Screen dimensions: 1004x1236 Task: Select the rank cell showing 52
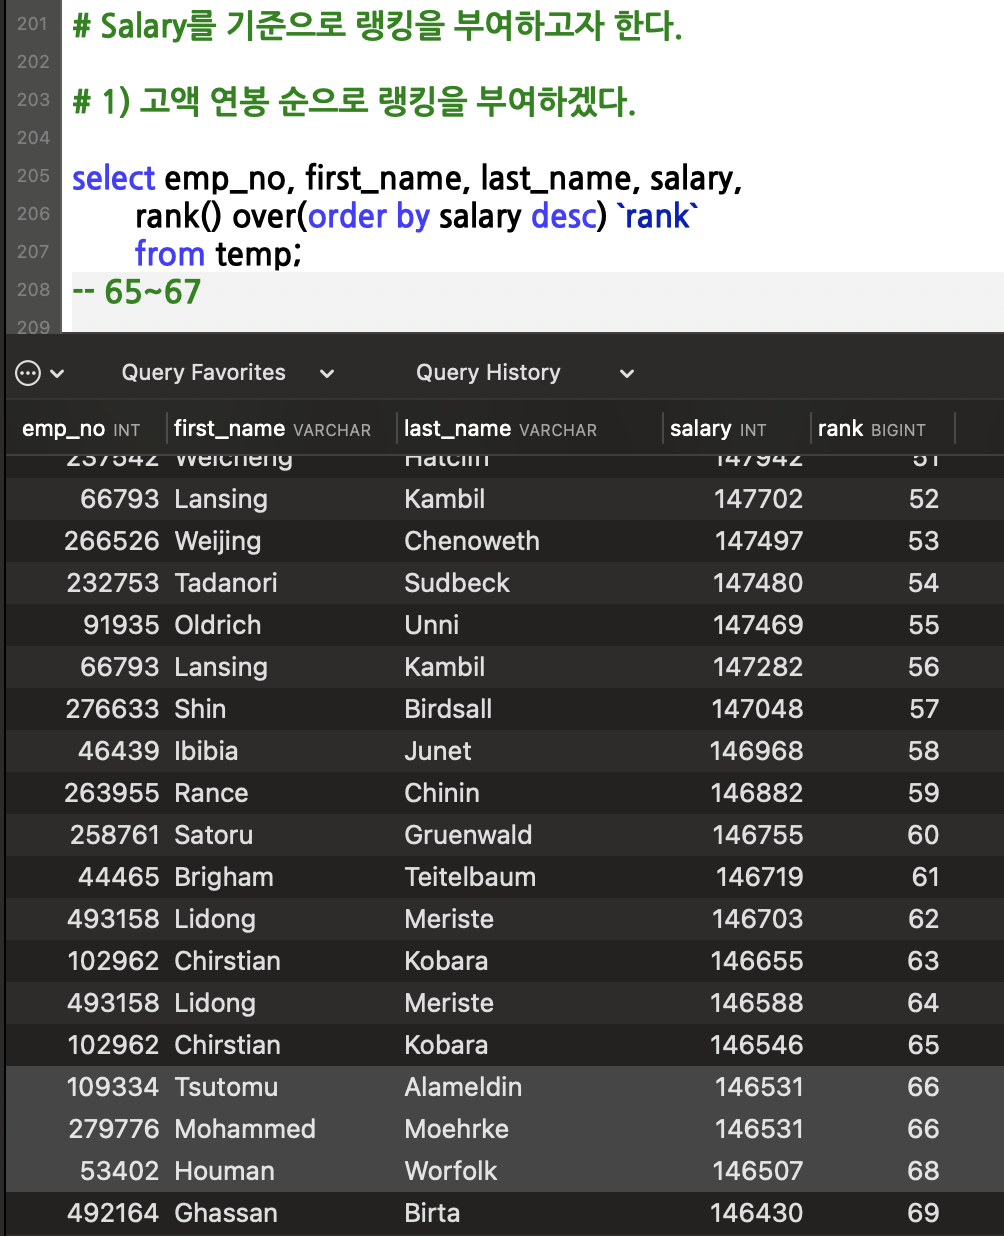923,499
